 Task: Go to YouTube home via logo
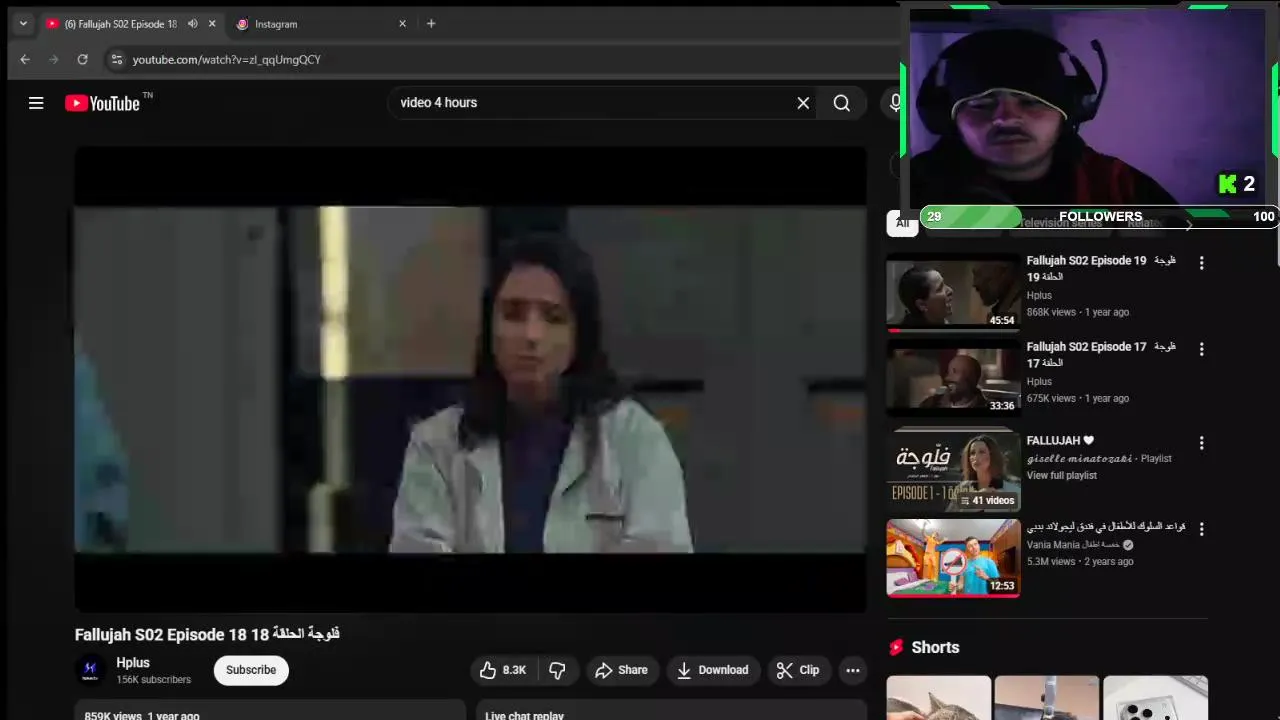click(x=102, y=103)
